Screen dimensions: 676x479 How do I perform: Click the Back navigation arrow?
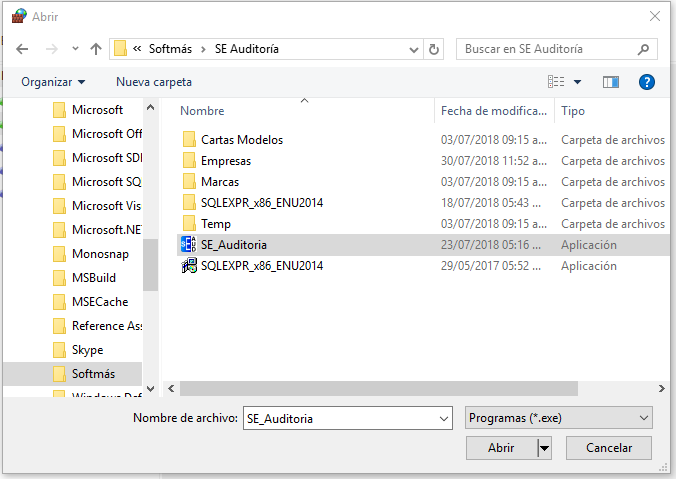22,49
